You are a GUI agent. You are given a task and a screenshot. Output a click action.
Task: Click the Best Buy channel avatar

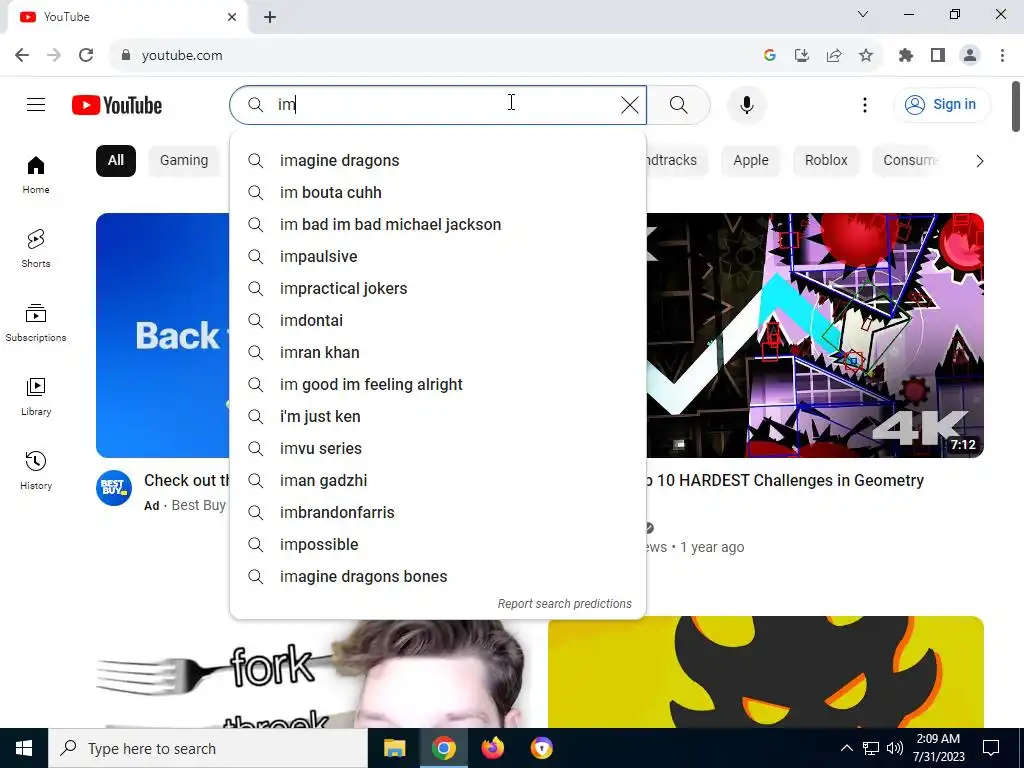tap(114, 488)
